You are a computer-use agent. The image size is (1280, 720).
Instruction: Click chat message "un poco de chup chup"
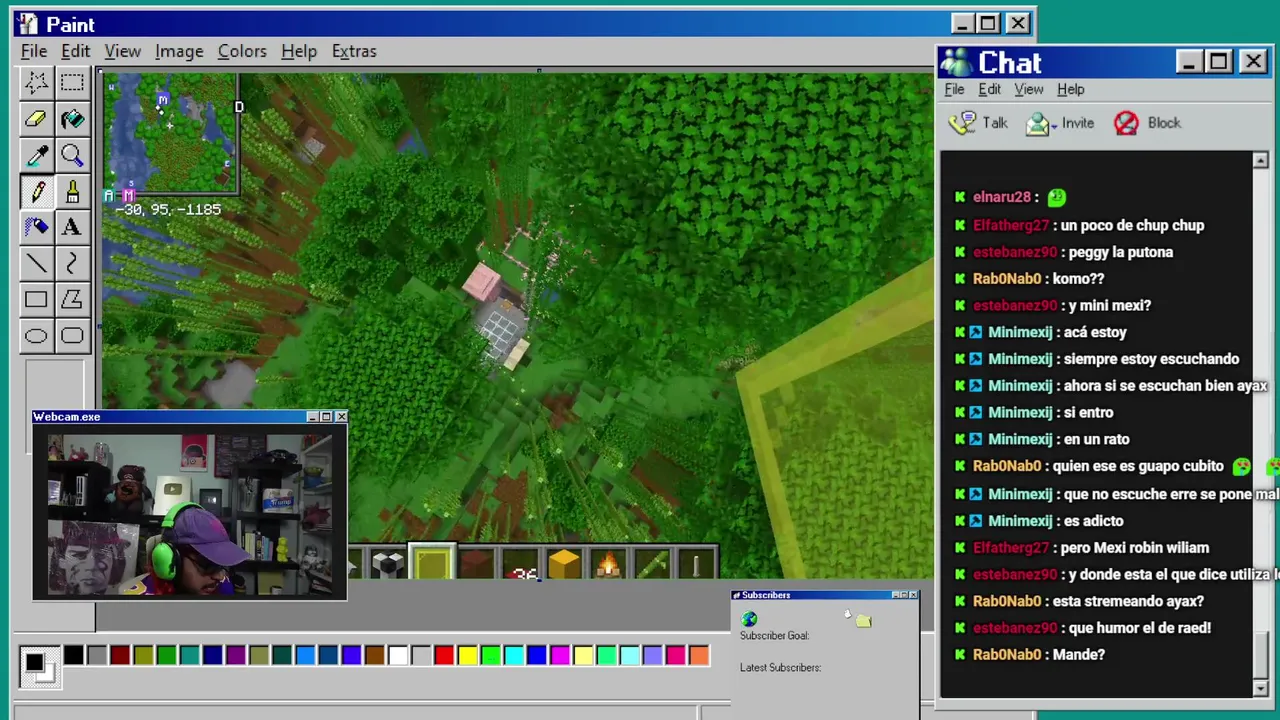pos(1134,225)
